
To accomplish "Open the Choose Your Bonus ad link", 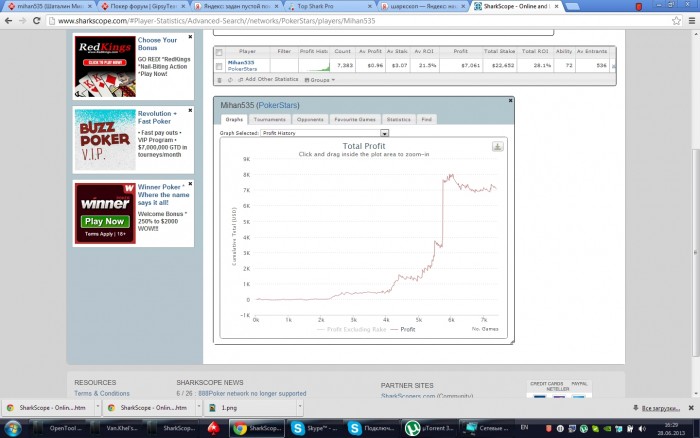I will tap(157, 44).
